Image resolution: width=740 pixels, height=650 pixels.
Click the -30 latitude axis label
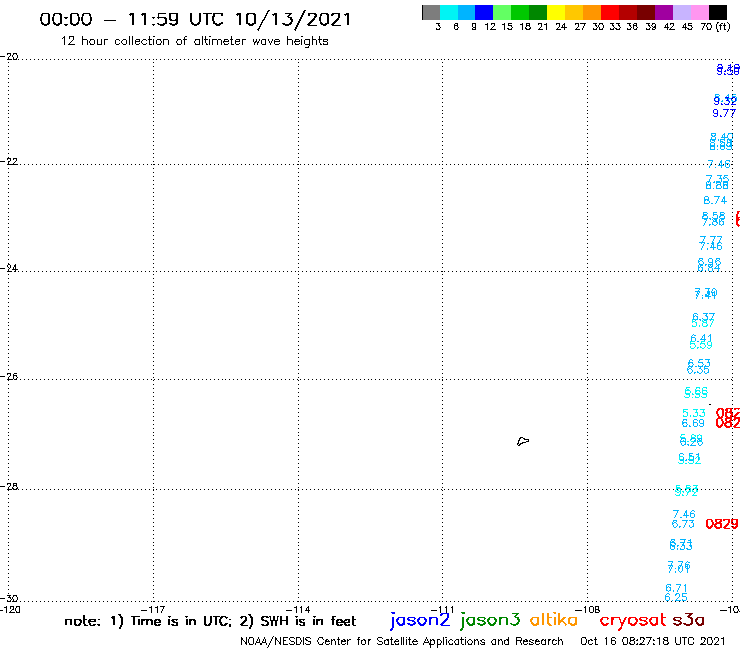[x=9, y=599]
